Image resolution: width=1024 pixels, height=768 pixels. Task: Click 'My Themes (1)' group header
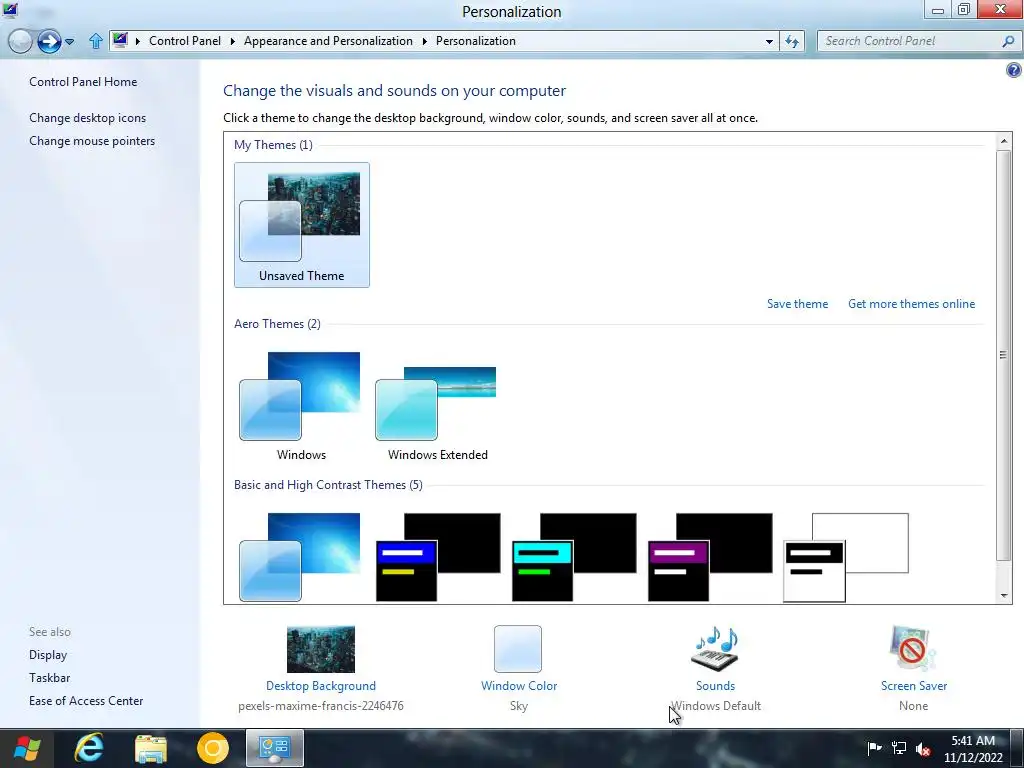273,145
